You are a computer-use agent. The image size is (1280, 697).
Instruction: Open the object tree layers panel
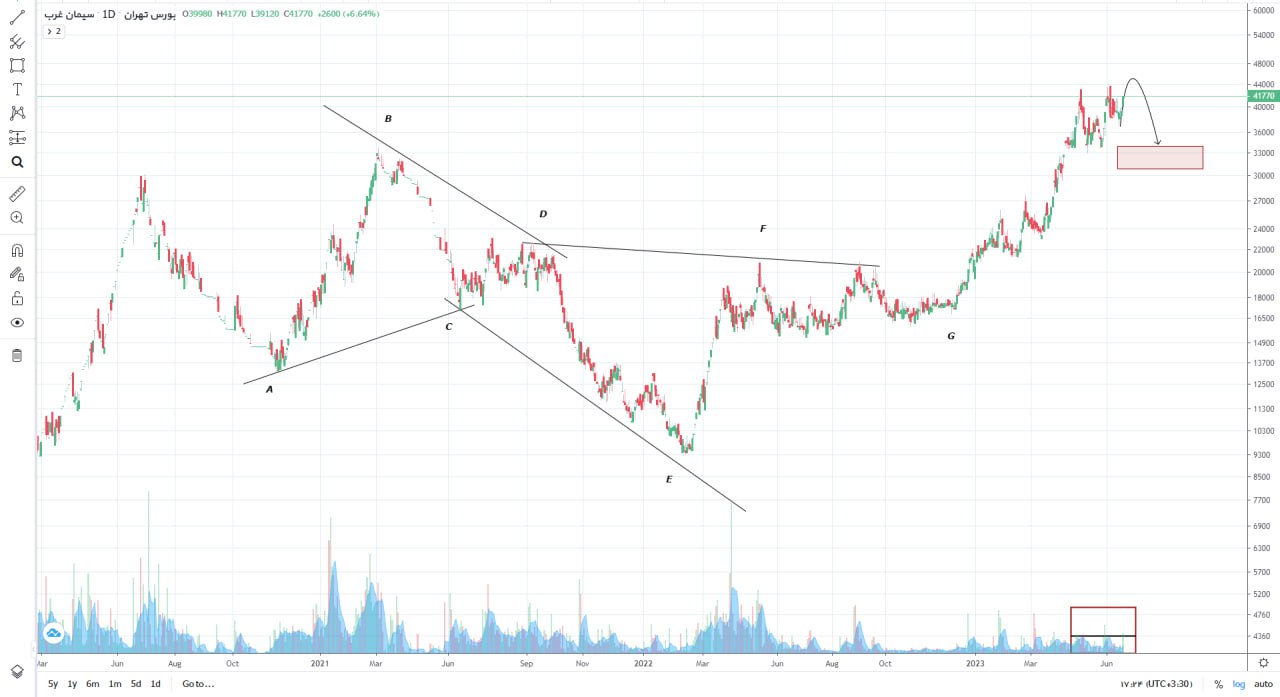[17, 671]
